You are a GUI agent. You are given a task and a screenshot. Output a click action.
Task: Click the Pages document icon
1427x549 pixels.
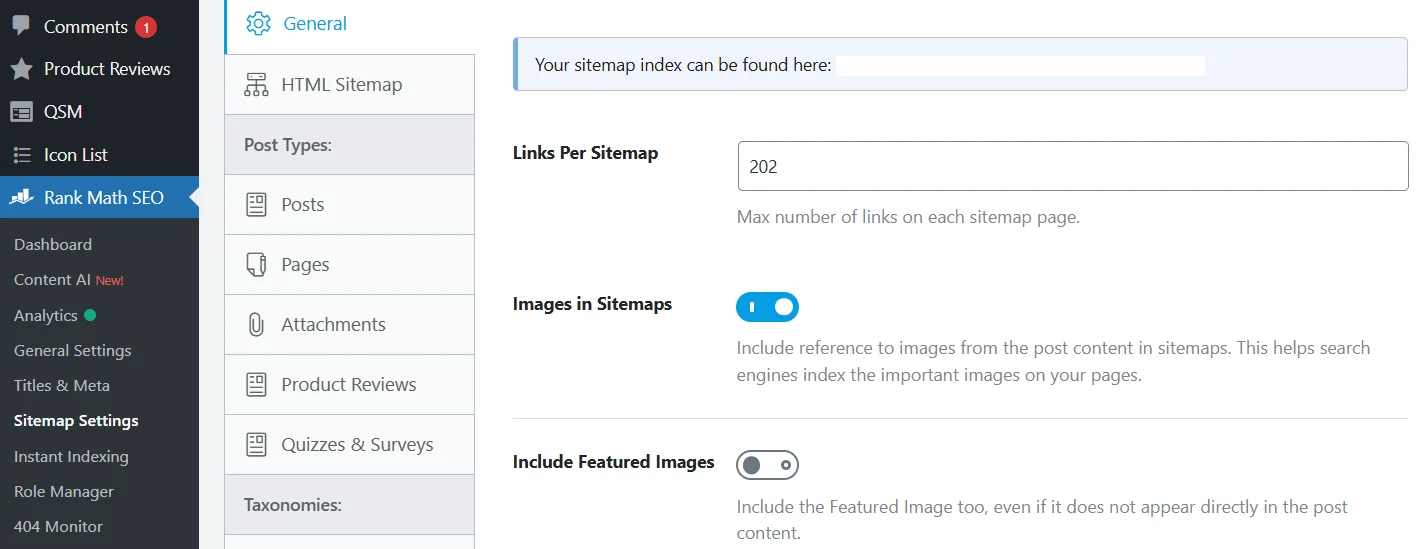(256, 265)
